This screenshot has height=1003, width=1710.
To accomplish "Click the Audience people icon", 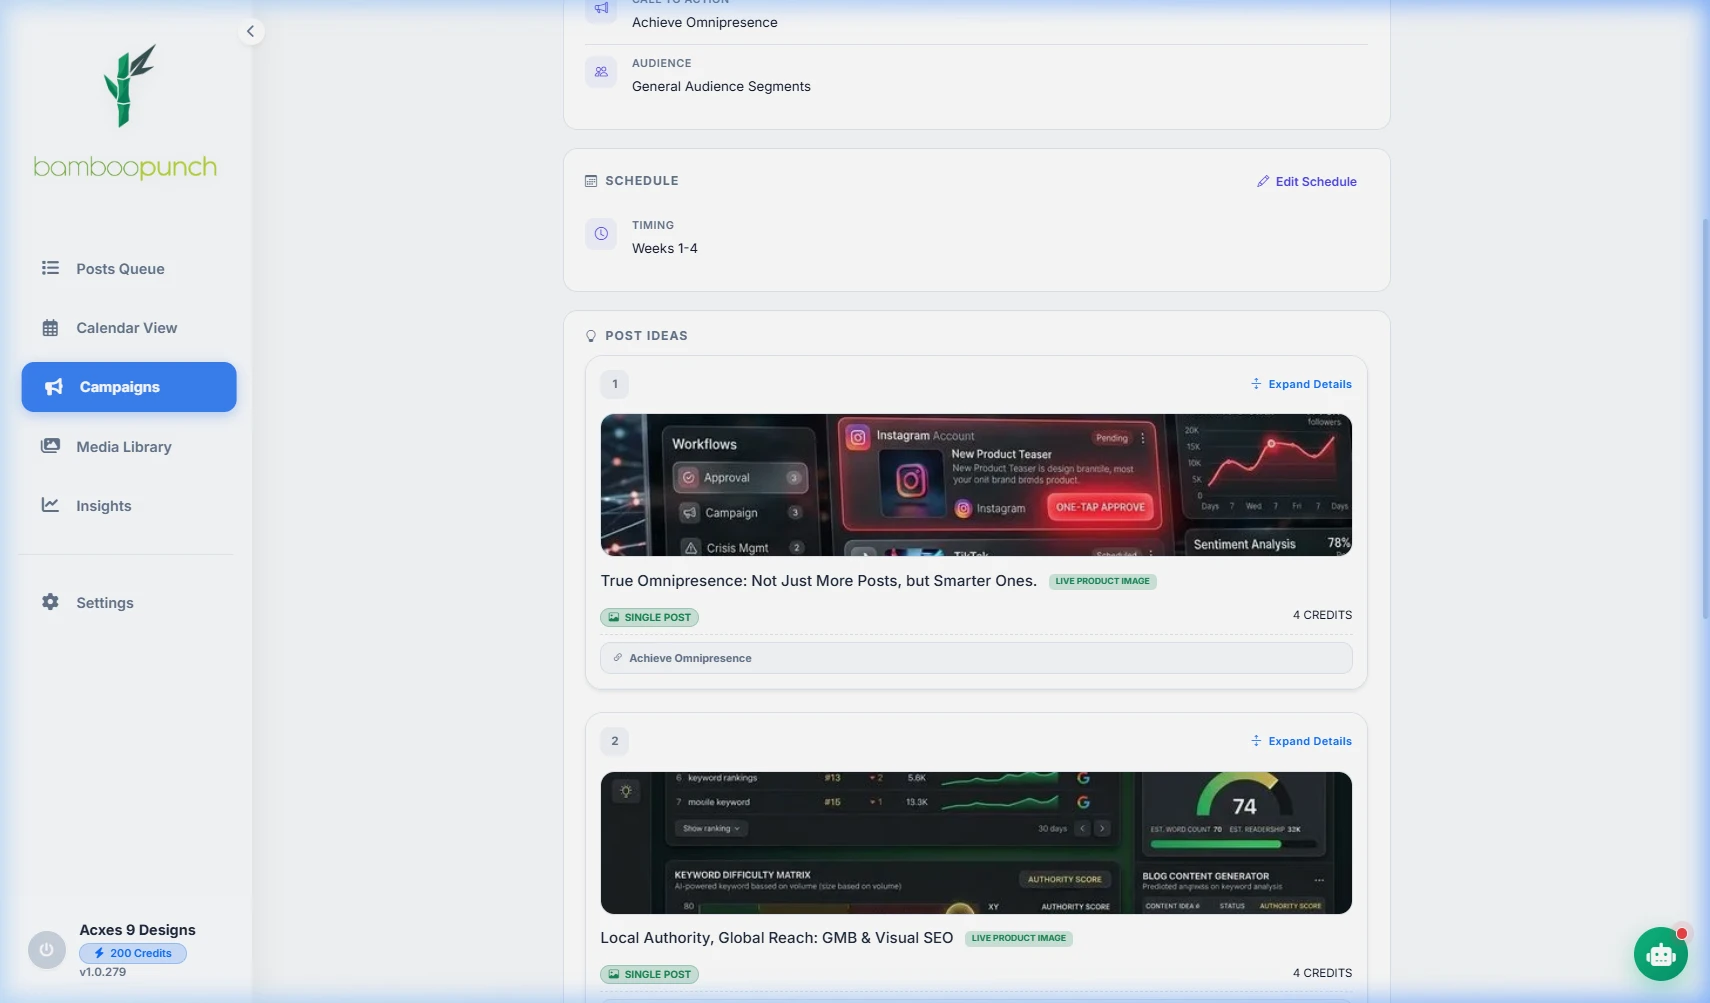I will (x=601, y=71).
